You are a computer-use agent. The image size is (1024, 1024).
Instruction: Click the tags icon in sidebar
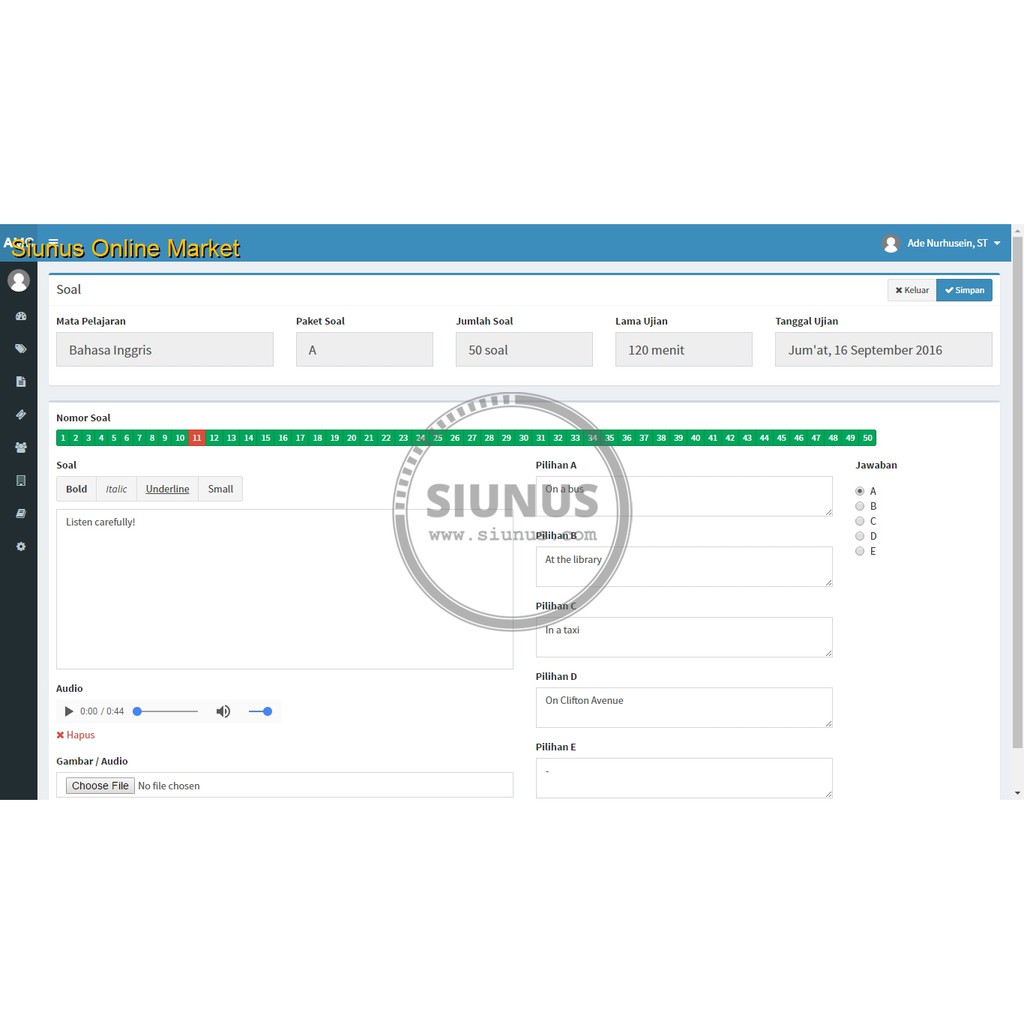tap(21, 349)
